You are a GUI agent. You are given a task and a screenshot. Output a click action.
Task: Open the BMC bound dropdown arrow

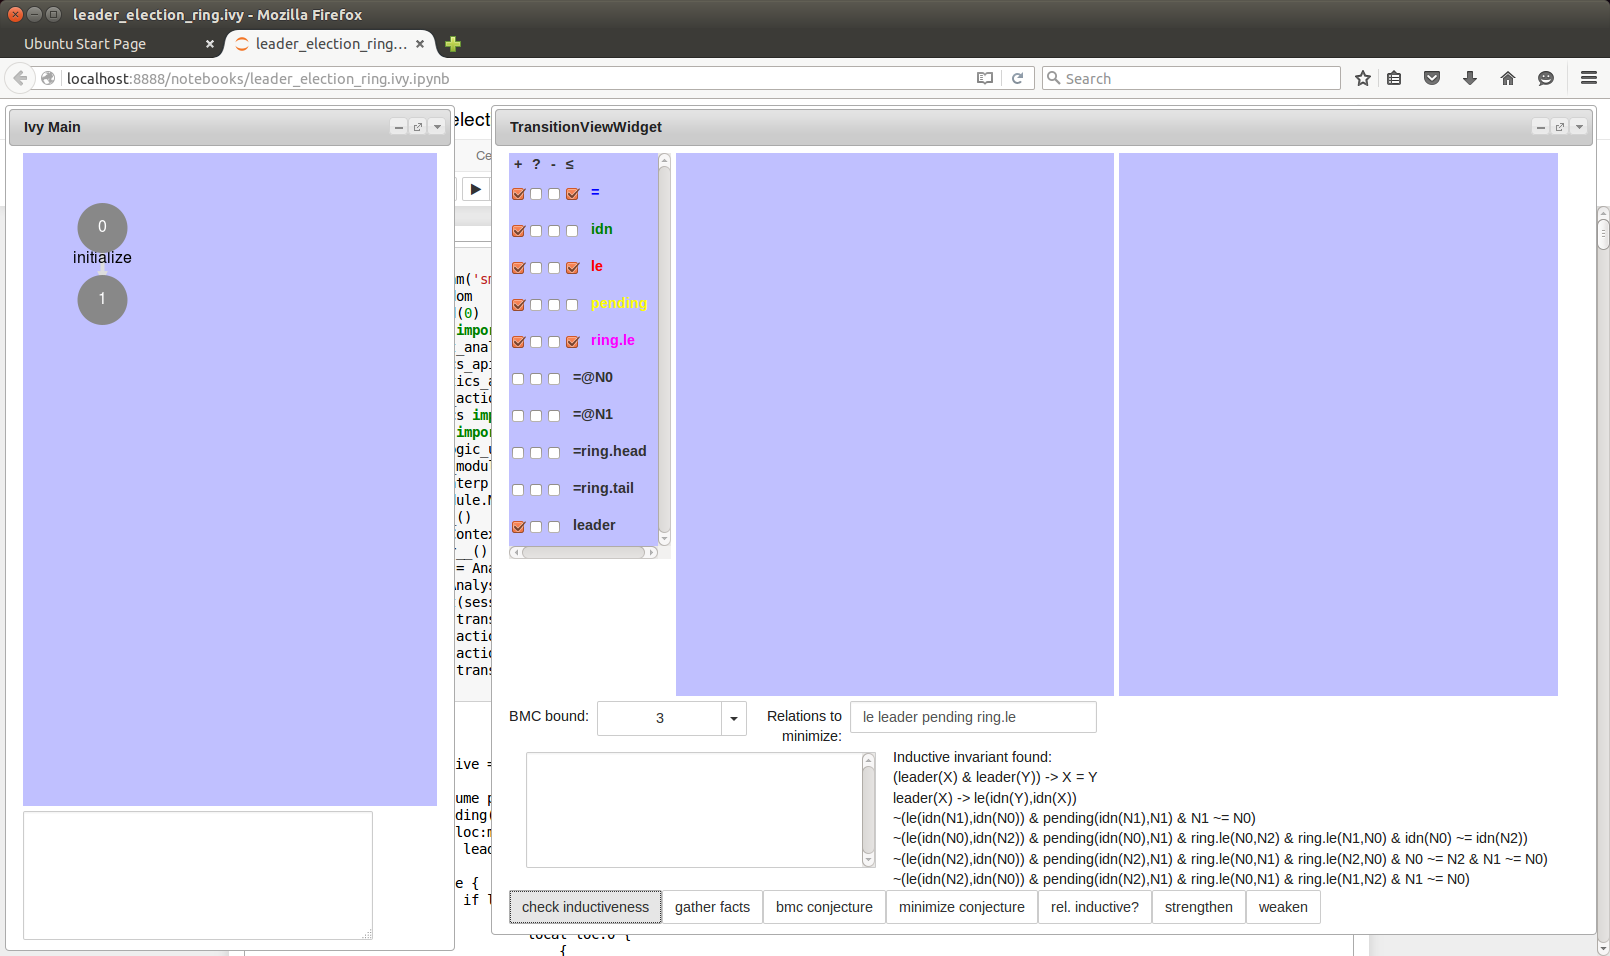coord(734,718)
